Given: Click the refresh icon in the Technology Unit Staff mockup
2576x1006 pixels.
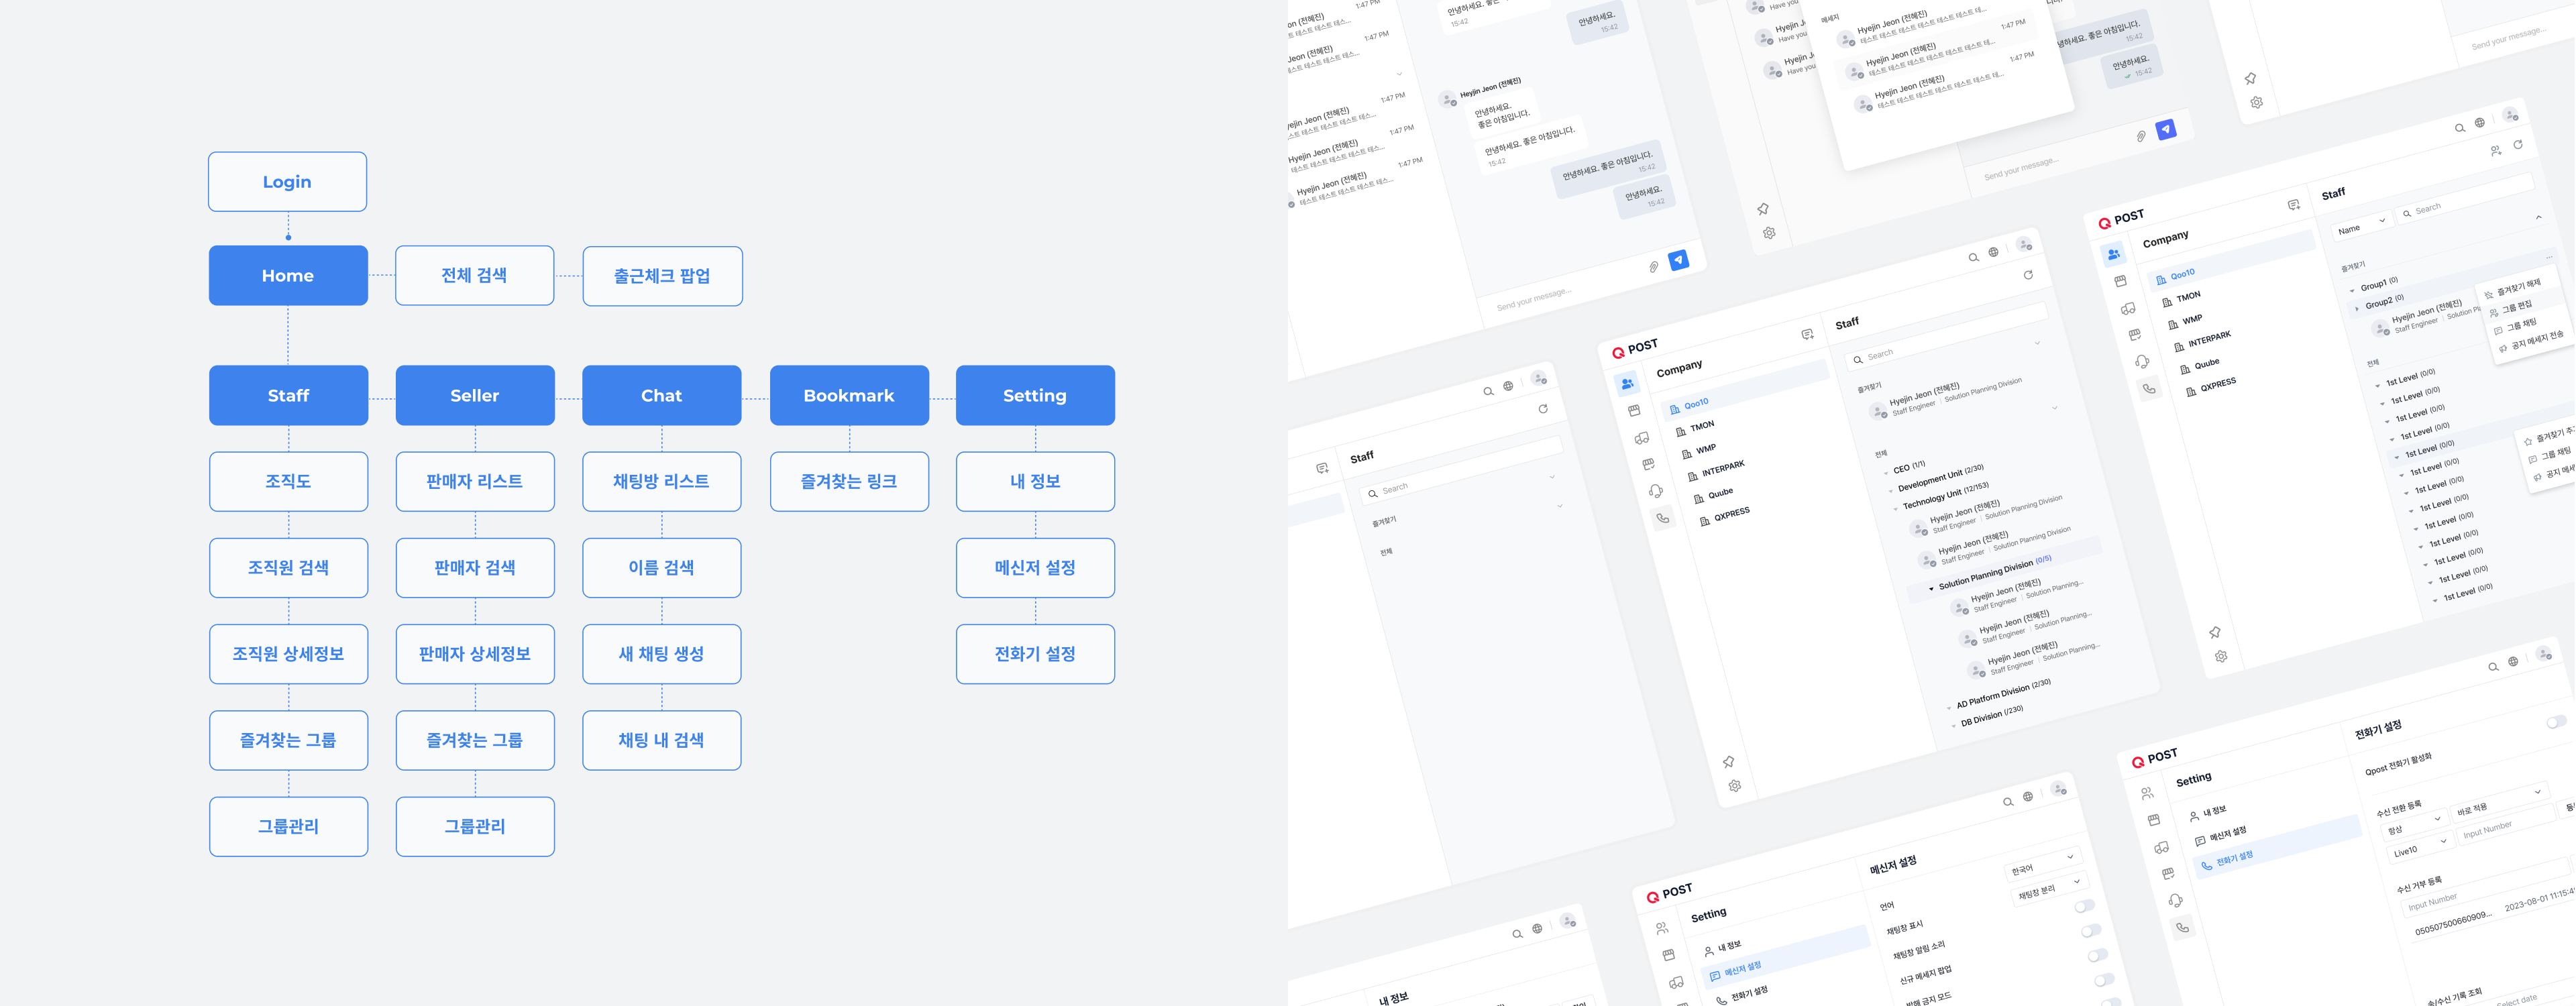Looking at the screenshot, I should pyautogui.click(x=2028, y=275).
